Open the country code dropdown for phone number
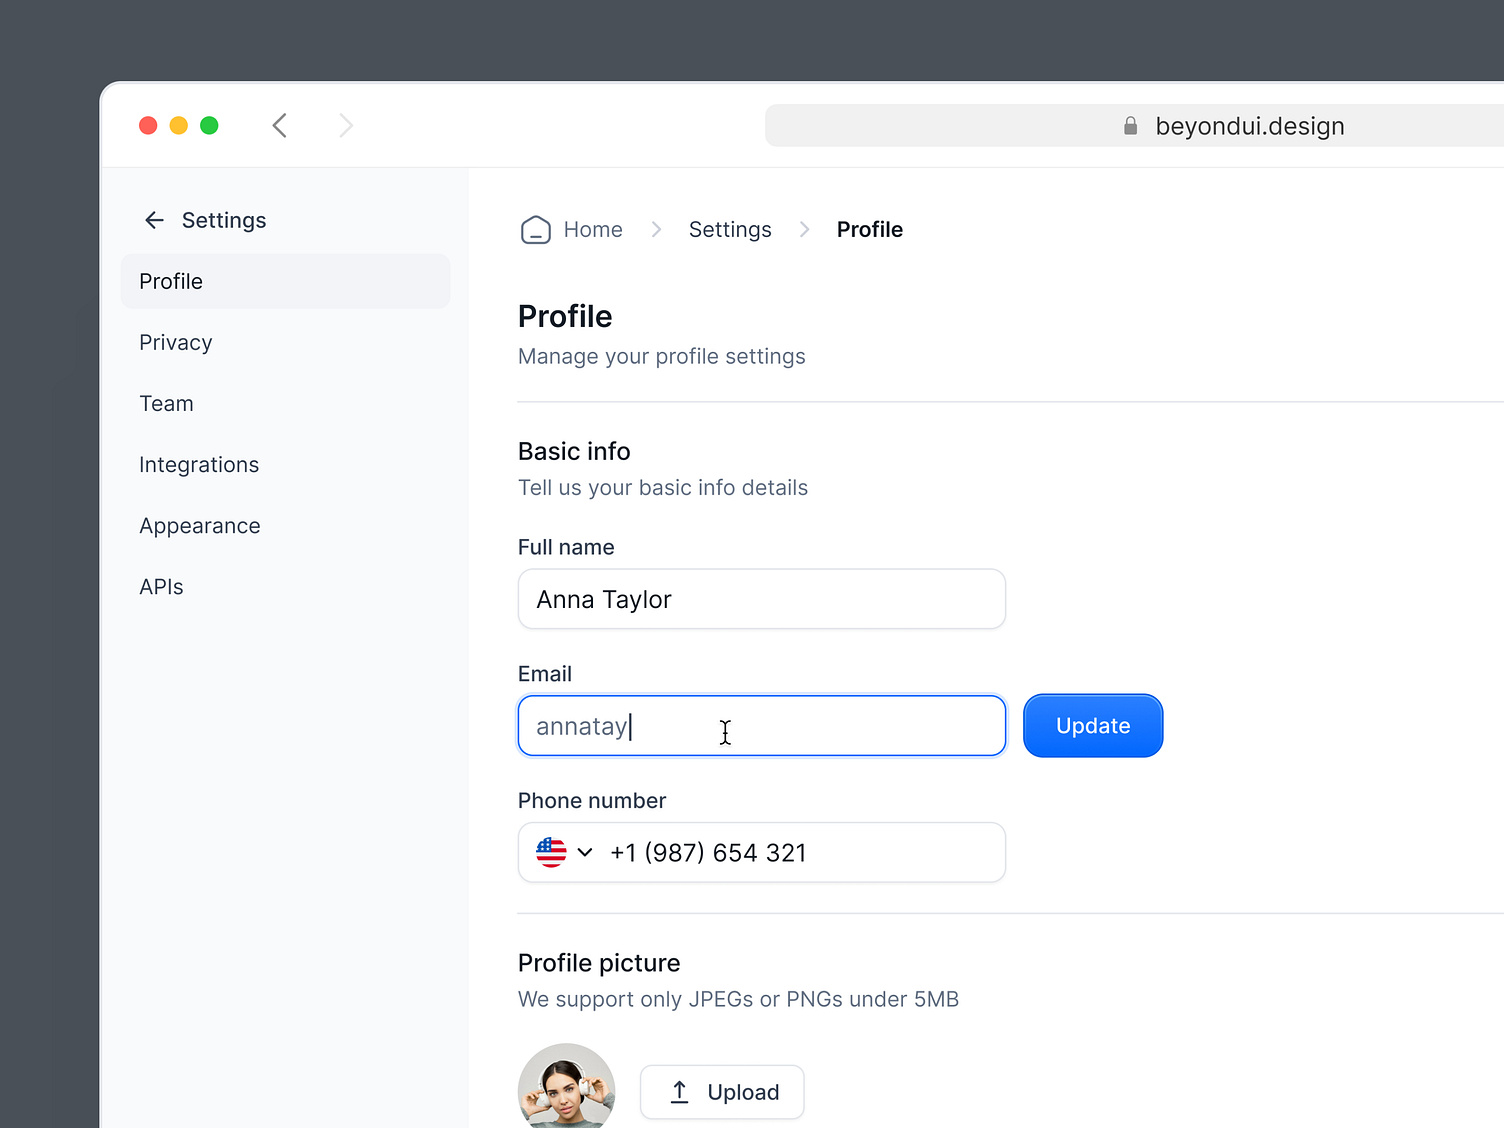 pyautogui.click(x=561, y=852)
